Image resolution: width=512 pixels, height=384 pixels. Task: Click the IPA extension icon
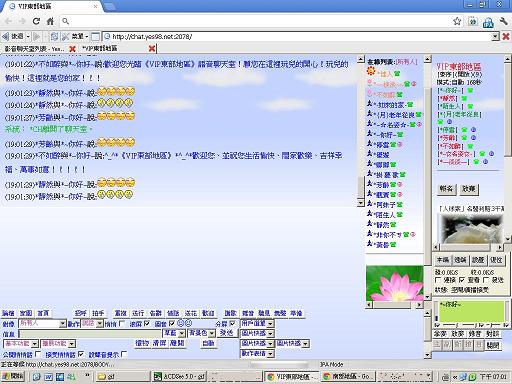click(x=488, y=22)
